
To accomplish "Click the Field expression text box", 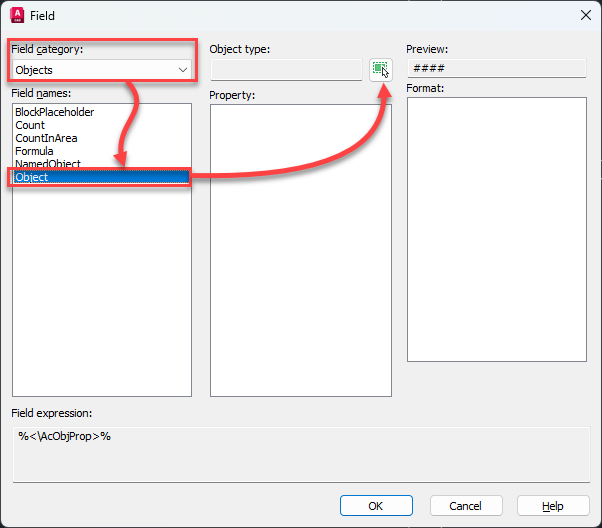I will pos(301,455).
